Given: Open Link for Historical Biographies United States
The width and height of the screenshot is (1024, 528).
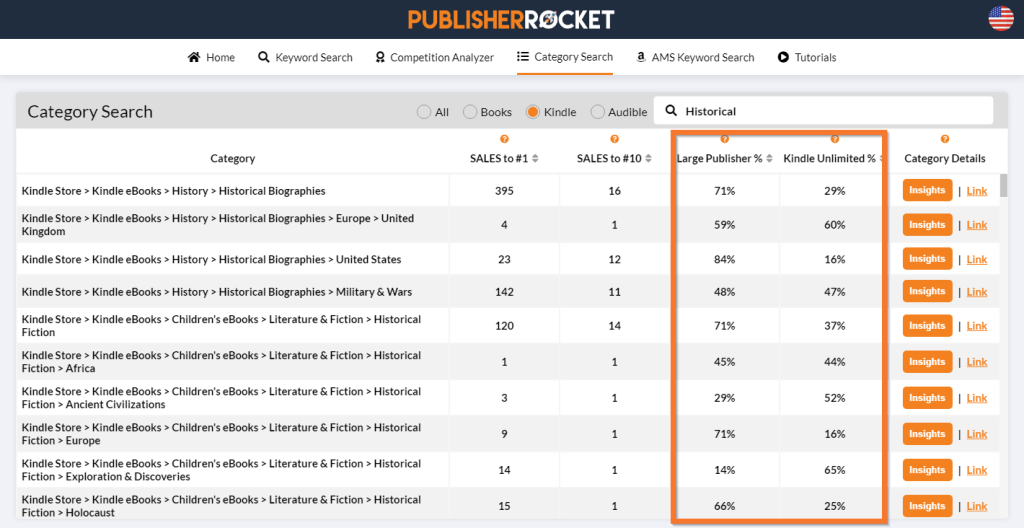Looking at the screenshot, I should (976, 260).
